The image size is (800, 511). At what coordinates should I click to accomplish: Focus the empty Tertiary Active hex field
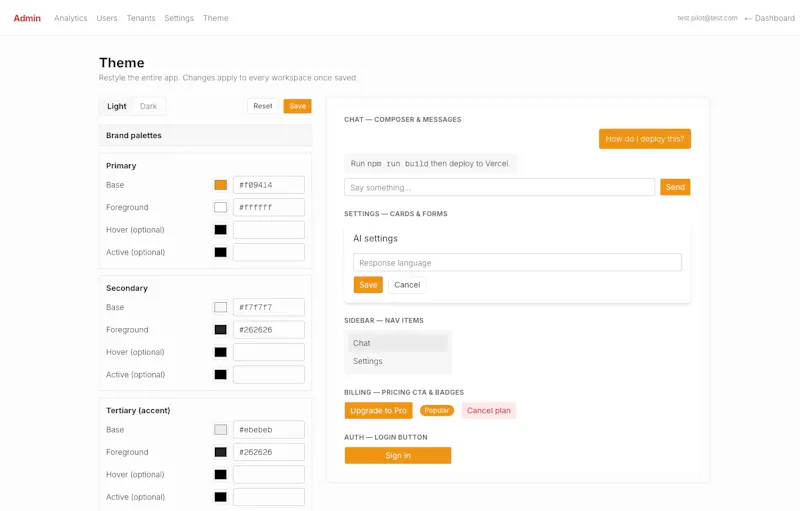click(269, 497)
